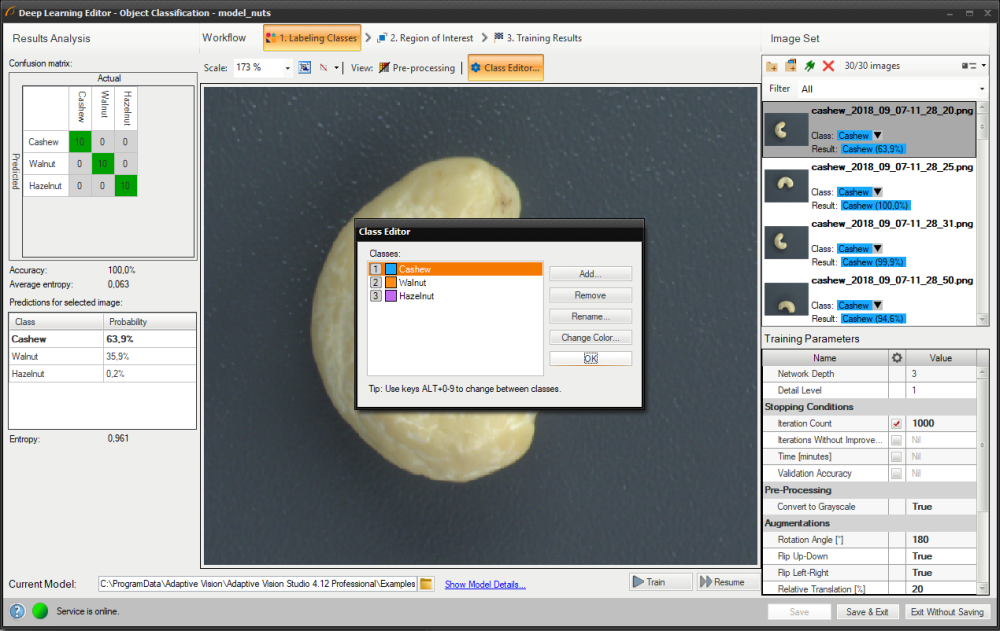The image size is (1000, 631).
Task: Click the browse folder icon beside model path
Action: click(x=426, y=584)
